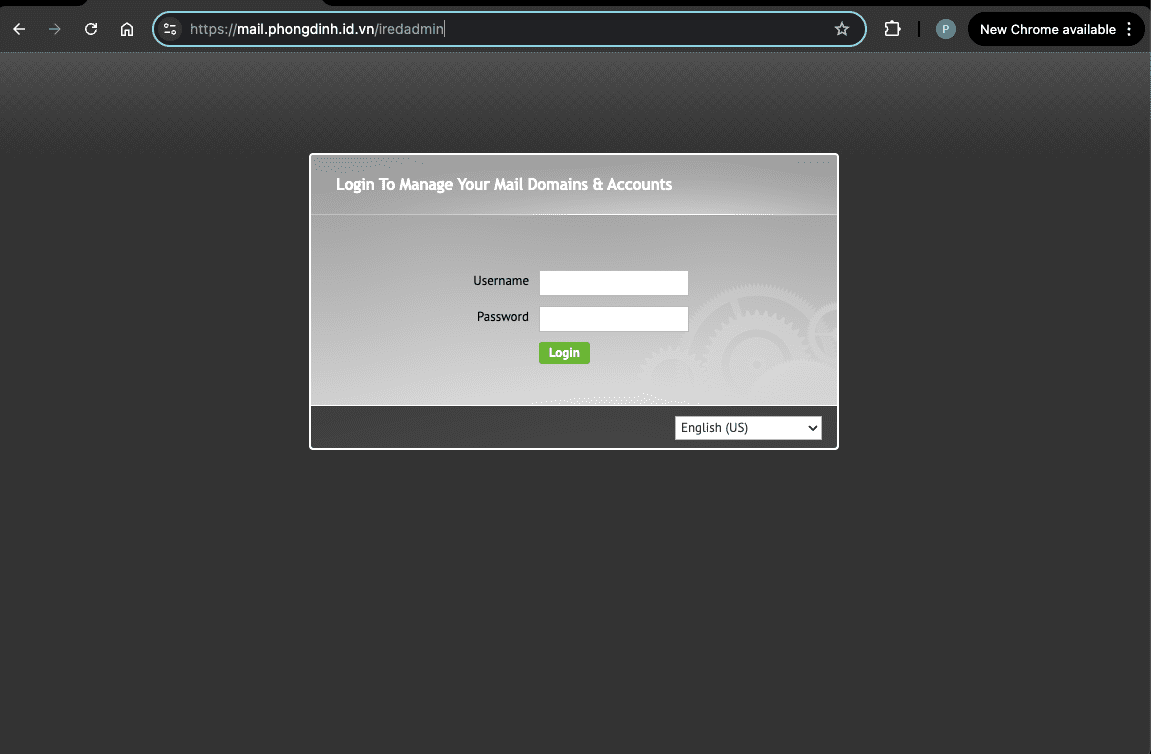Open the Extensions puzzle icon
Image resolution: width=1151 pixels, height=754 pixels.
(892, 29)
